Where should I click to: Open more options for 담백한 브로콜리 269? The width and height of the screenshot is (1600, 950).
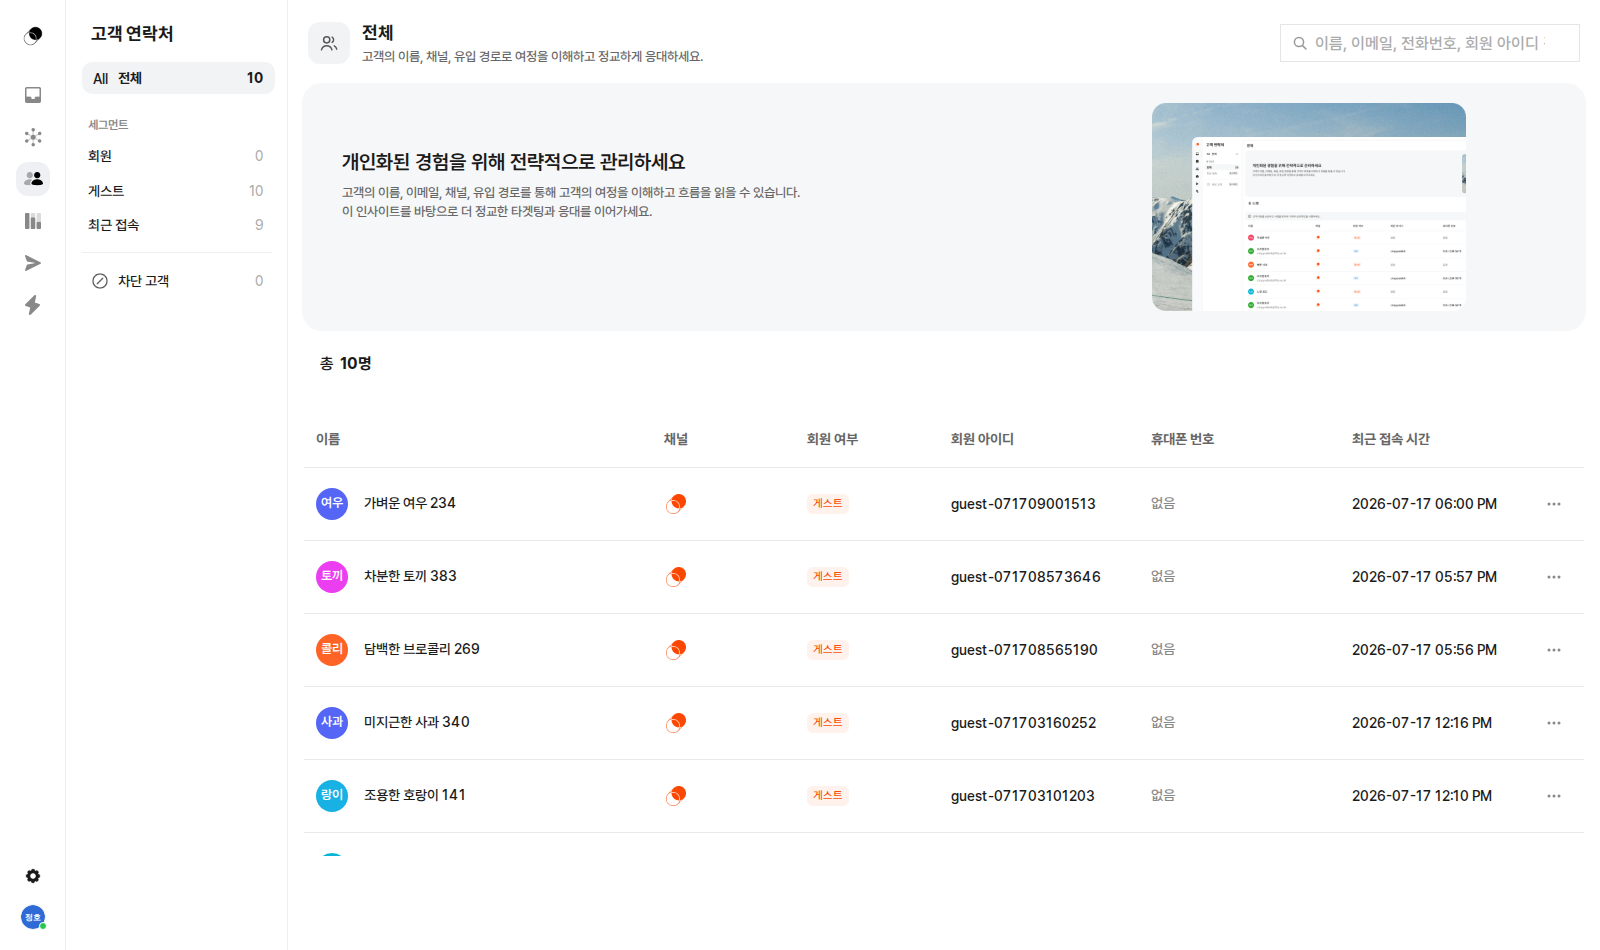[1554, 650]
